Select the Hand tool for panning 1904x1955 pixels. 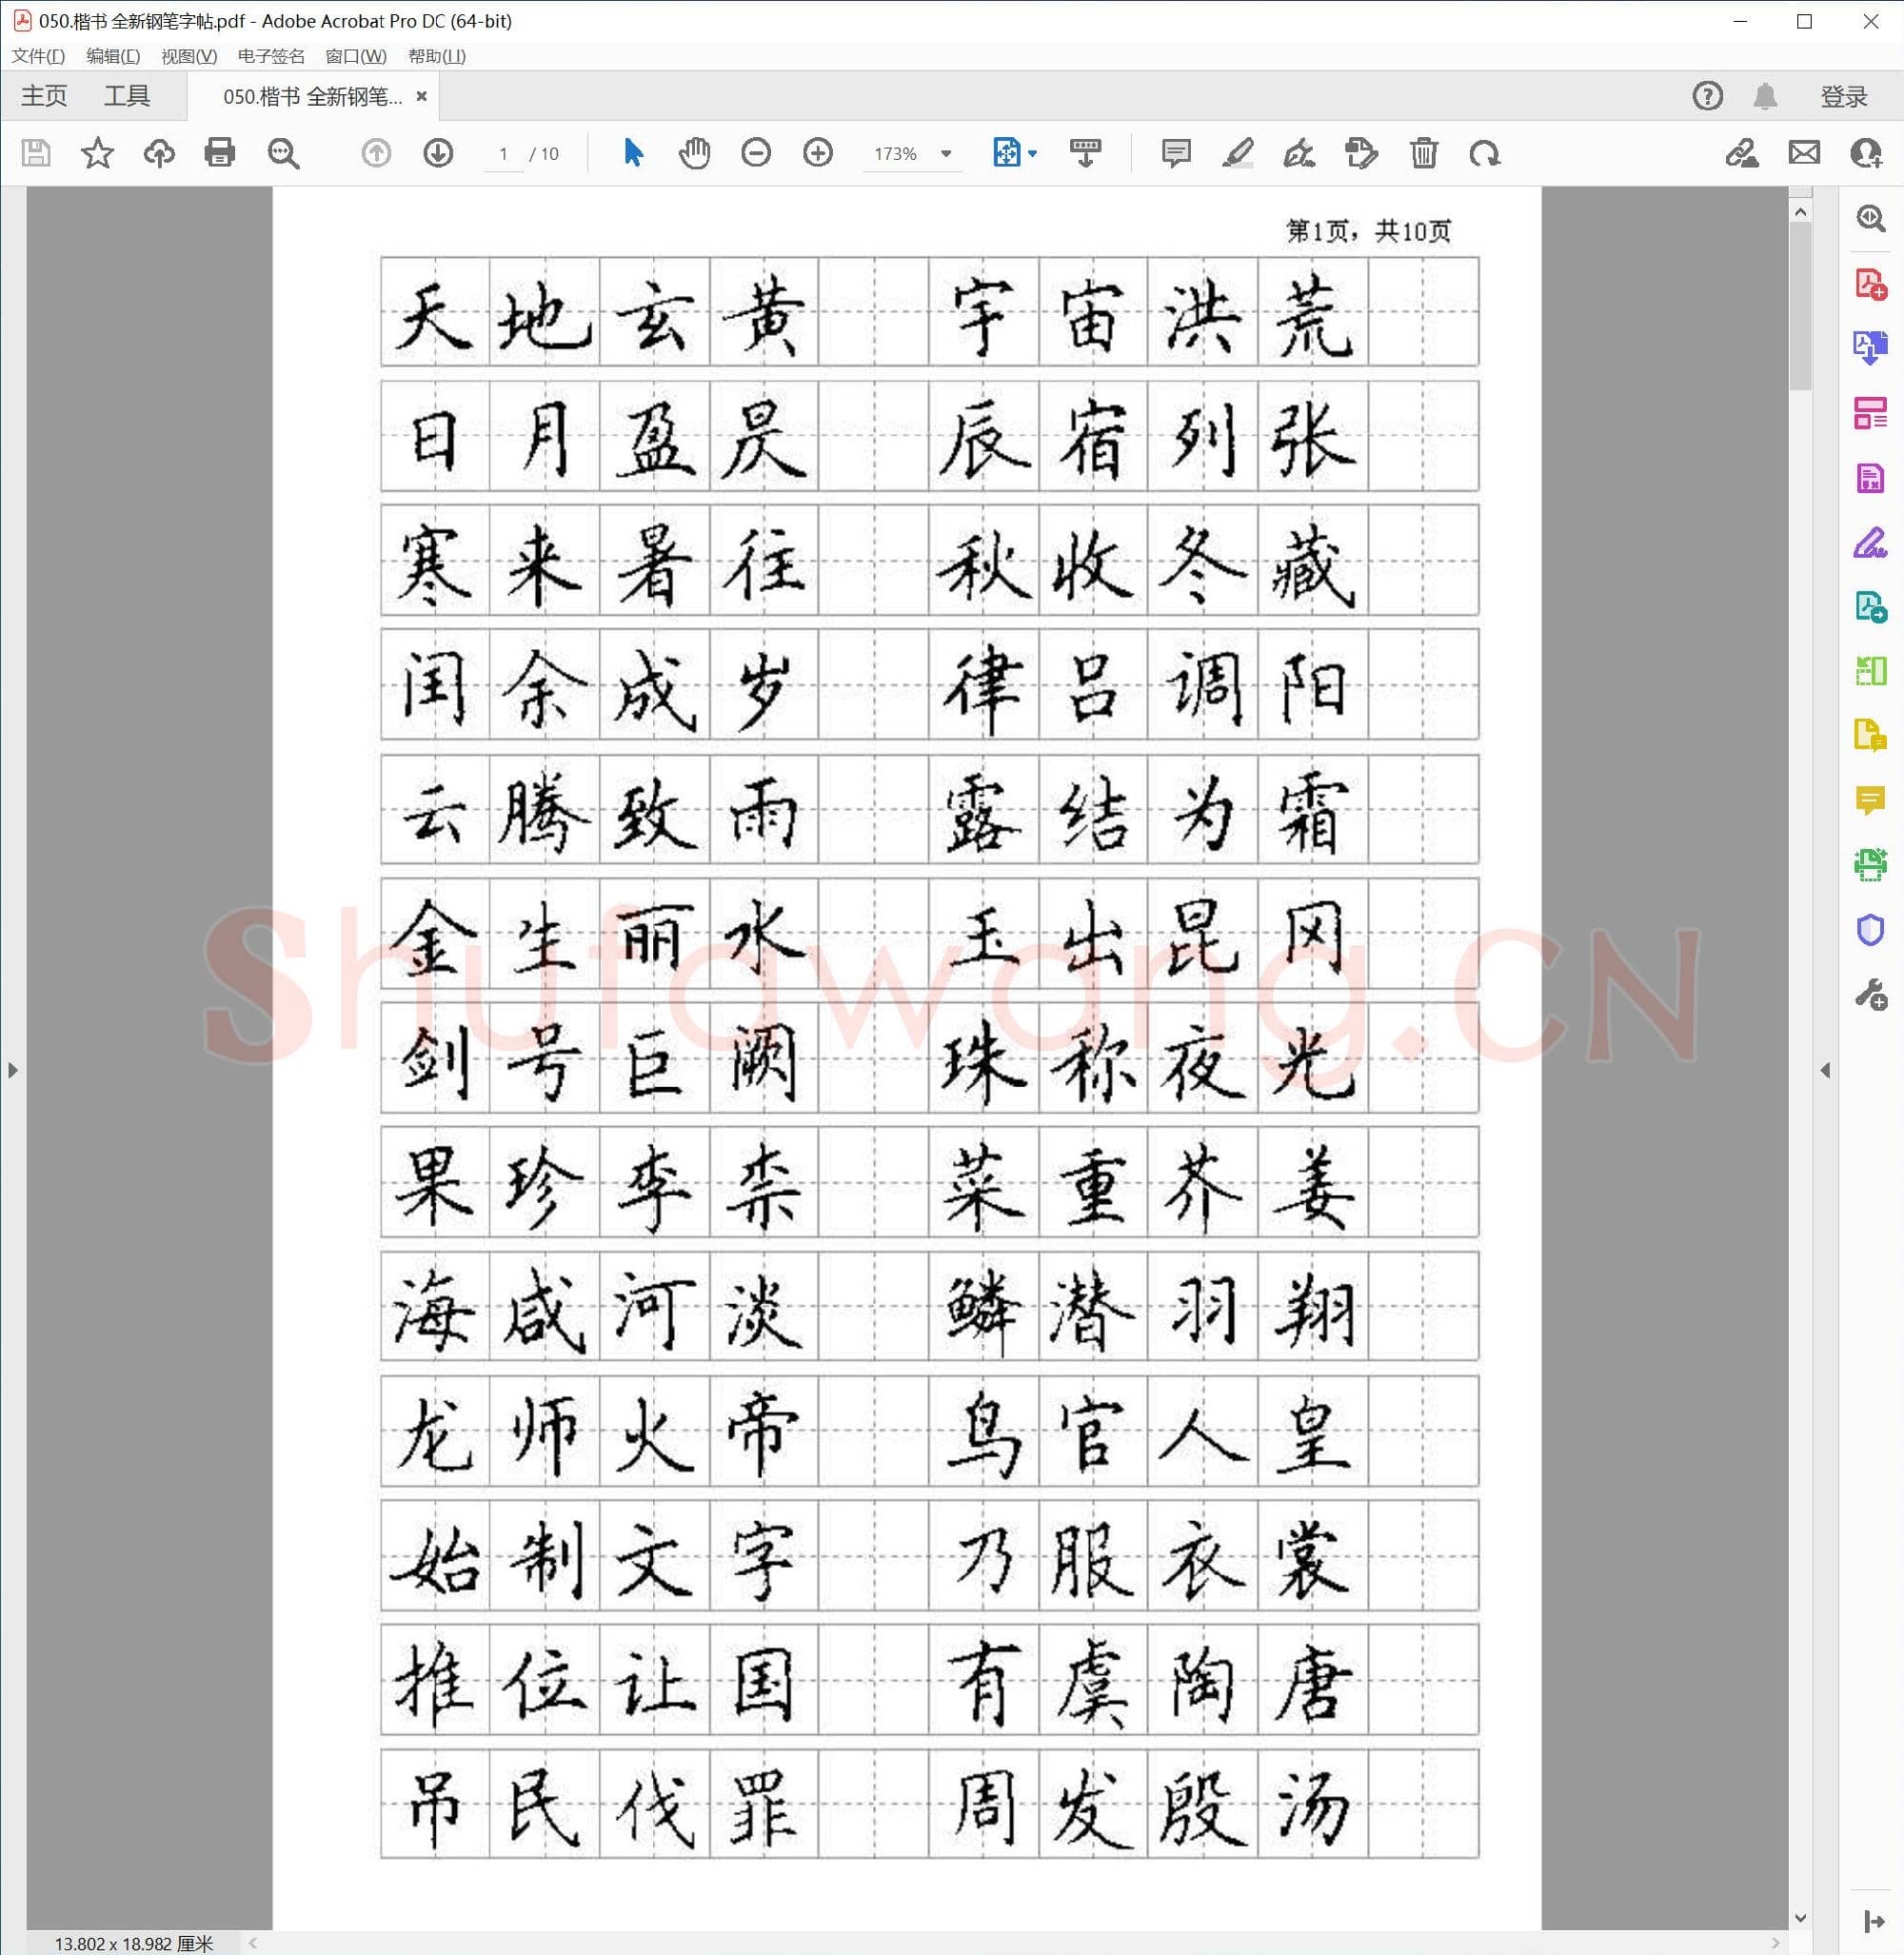tap(695, 153)
